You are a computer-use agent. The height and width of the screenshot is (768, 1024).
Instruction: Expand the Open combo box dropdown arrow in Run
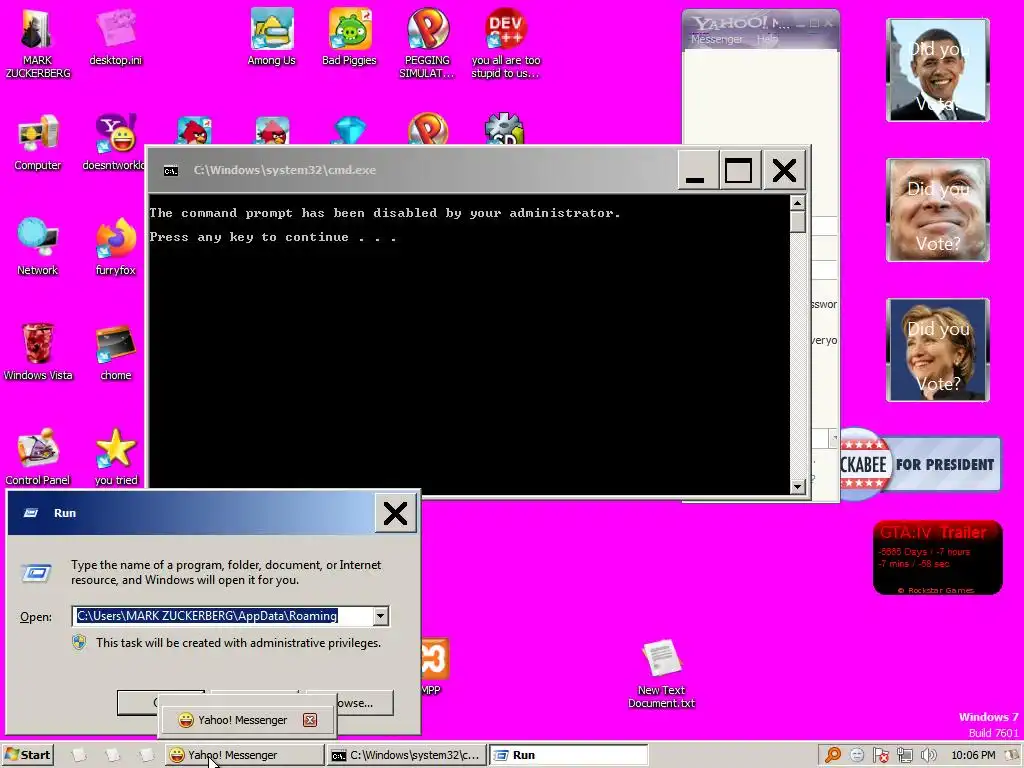pyautogui.click(x=380, y=616)
